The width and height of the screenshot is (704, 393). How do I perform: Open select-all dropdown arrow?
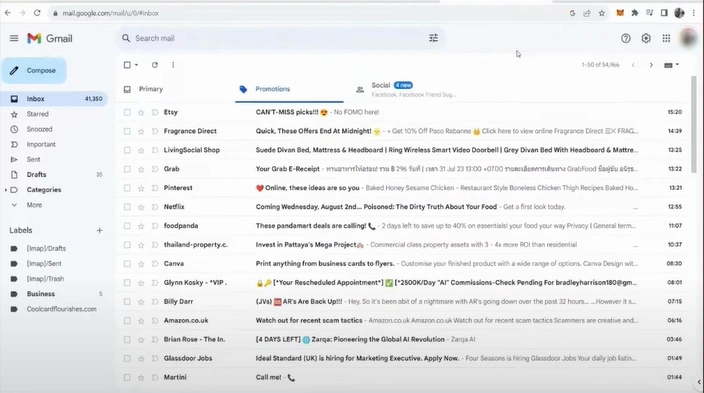(x=136, y=65)
